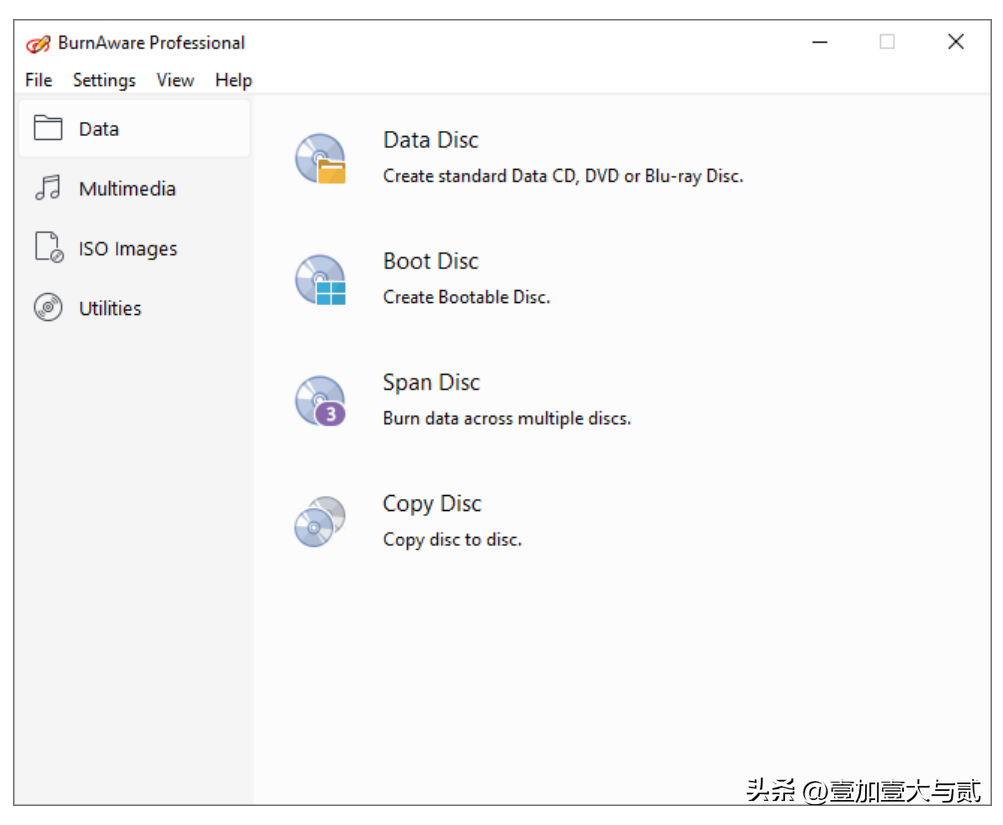Image resolution: width=1003 pixels, height=825 pixels.
Task: Click 'Create Bootable Disc.' description
Action: click(466, 297)
